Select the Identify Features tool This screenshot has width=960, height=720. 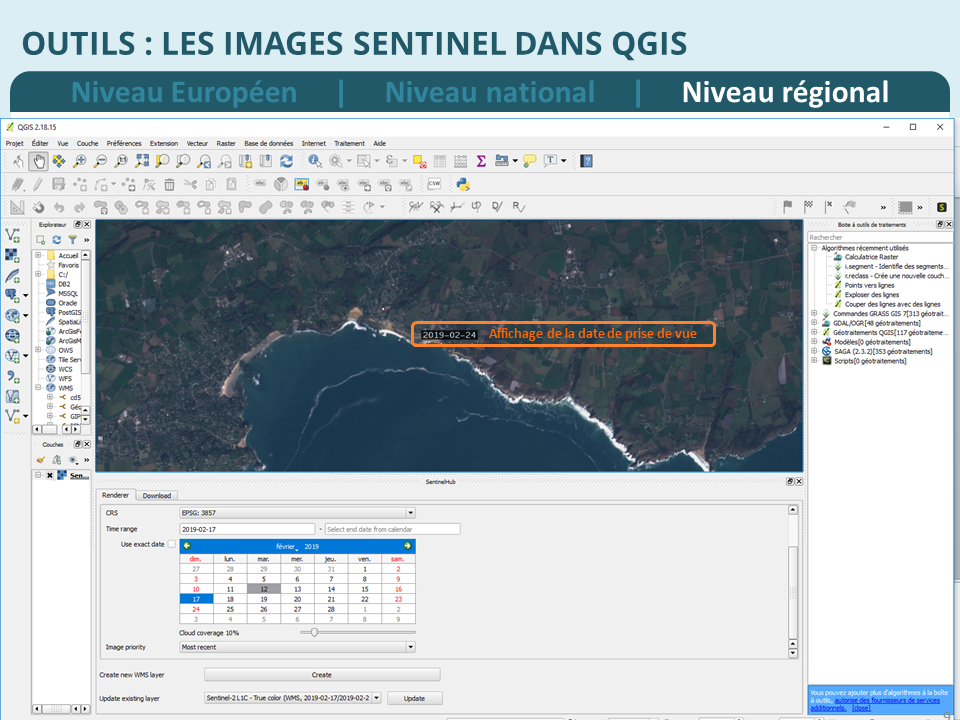315,161
